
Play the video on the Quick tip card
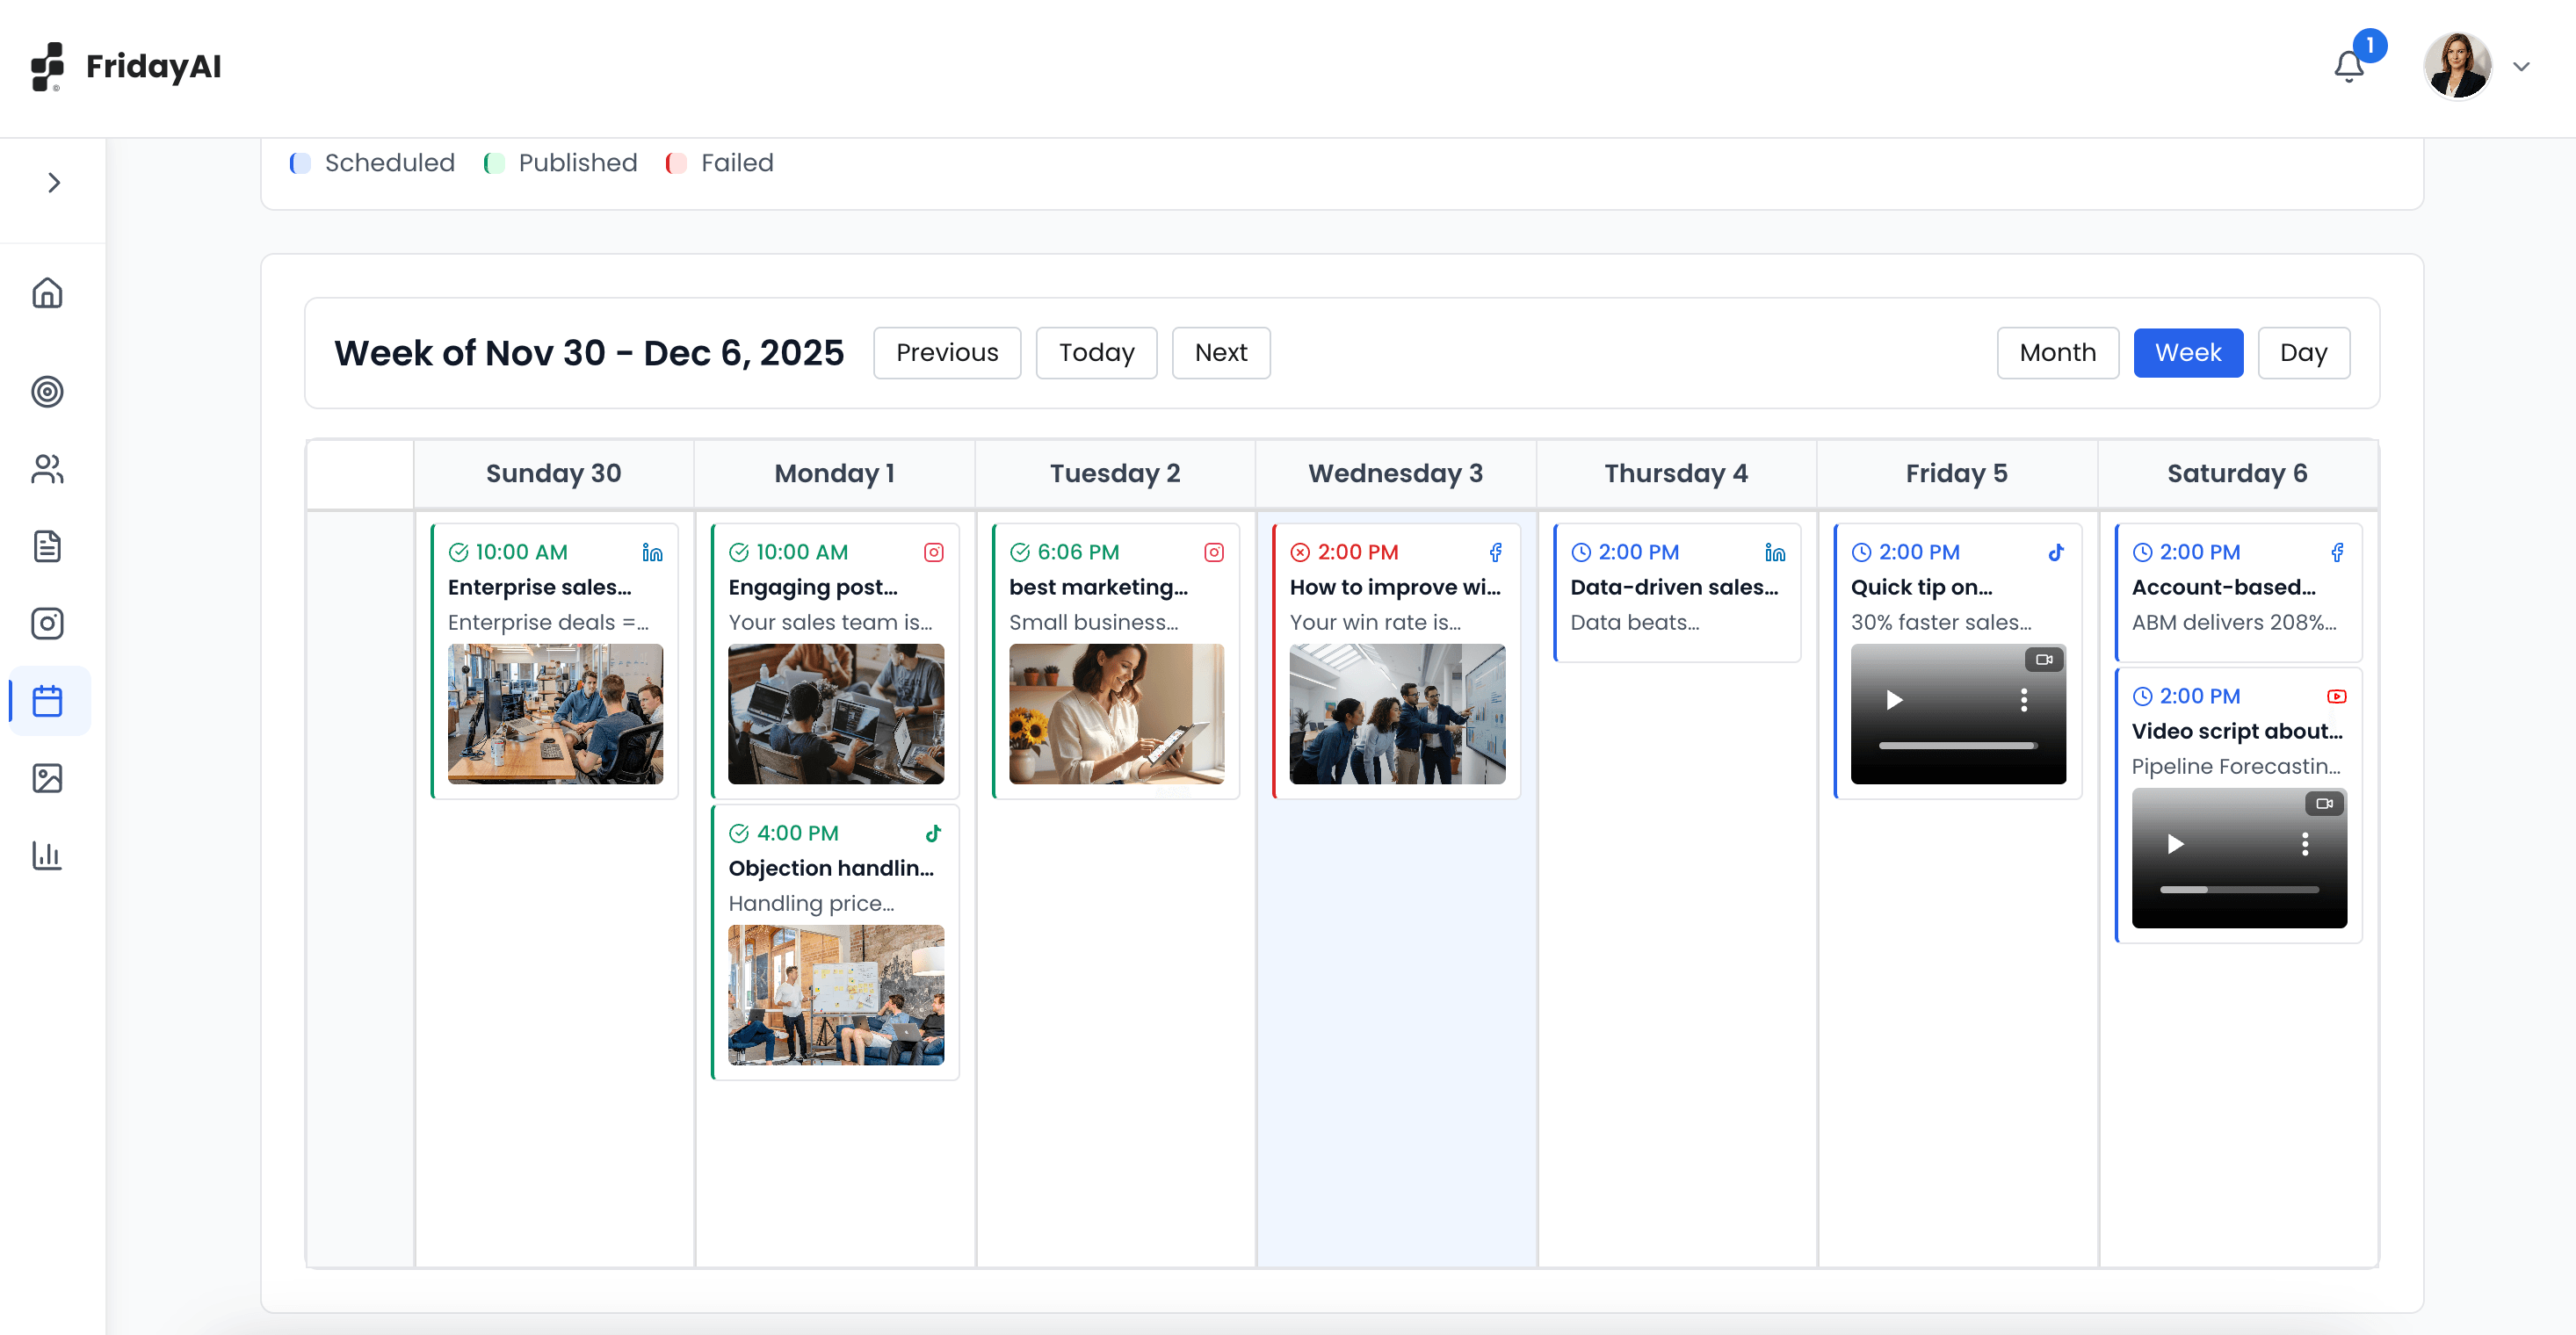click(x=1895, y=700)
